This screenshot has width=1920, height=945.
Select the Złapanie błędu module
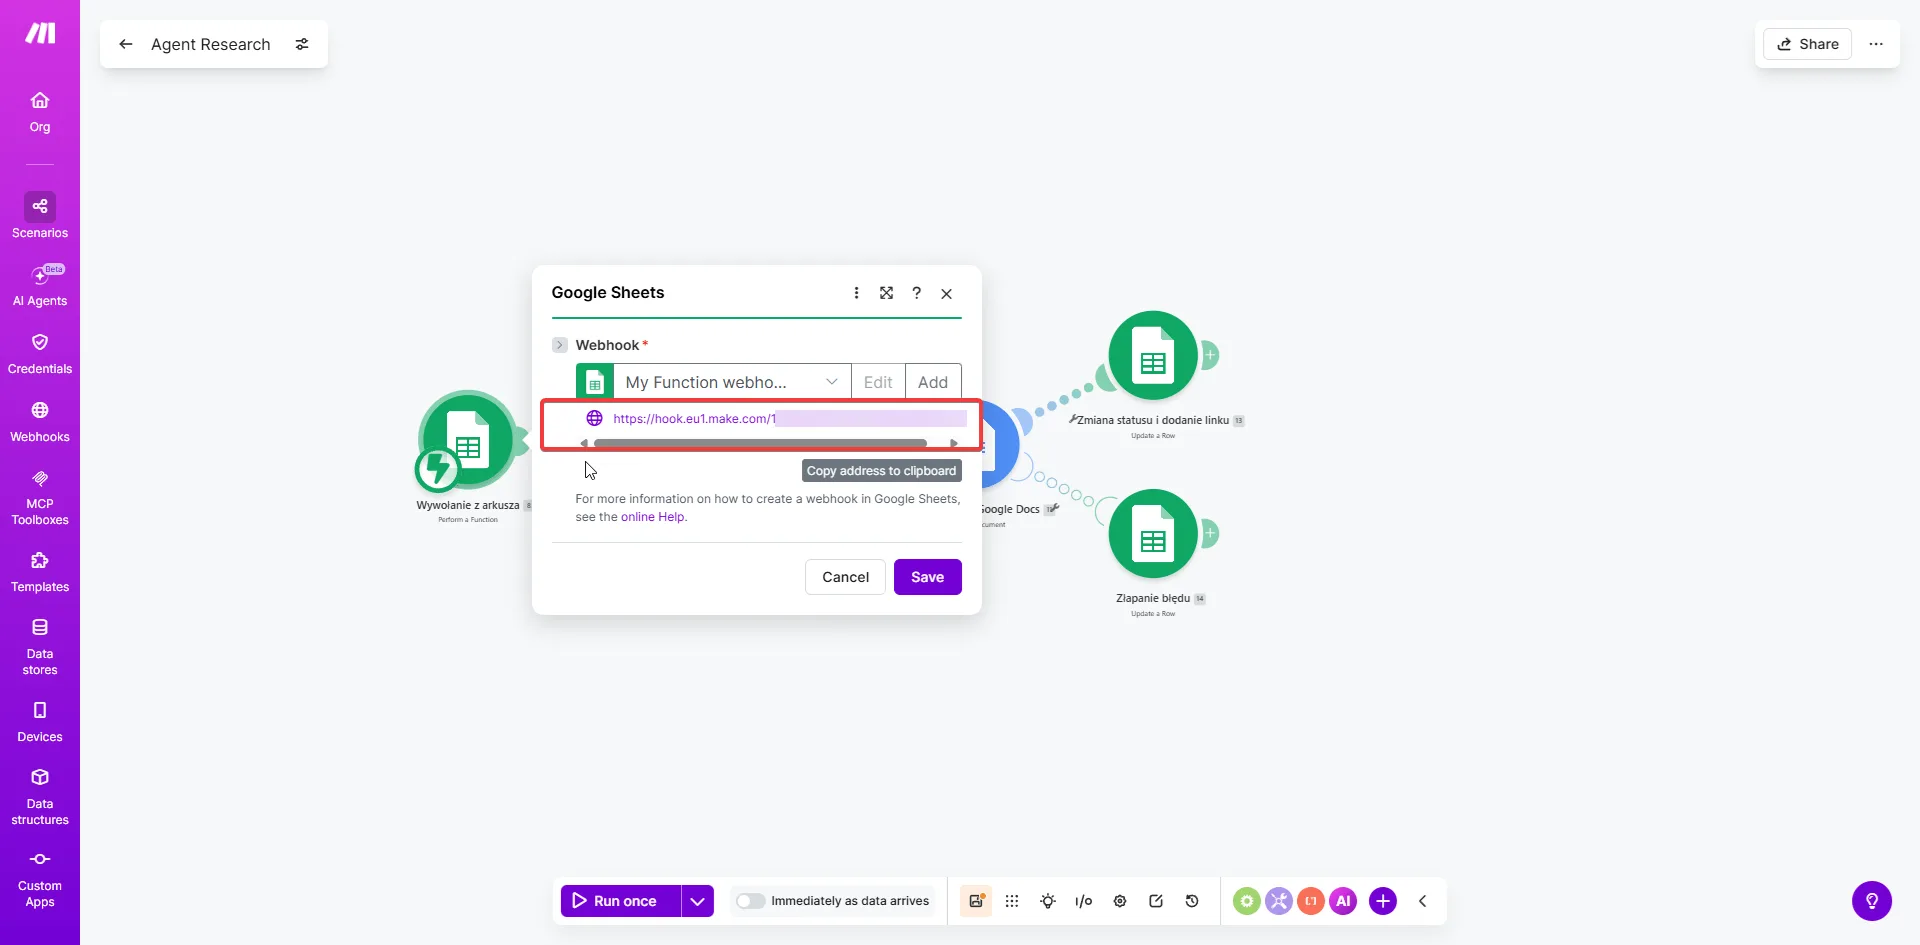[x=1153, y=534]
